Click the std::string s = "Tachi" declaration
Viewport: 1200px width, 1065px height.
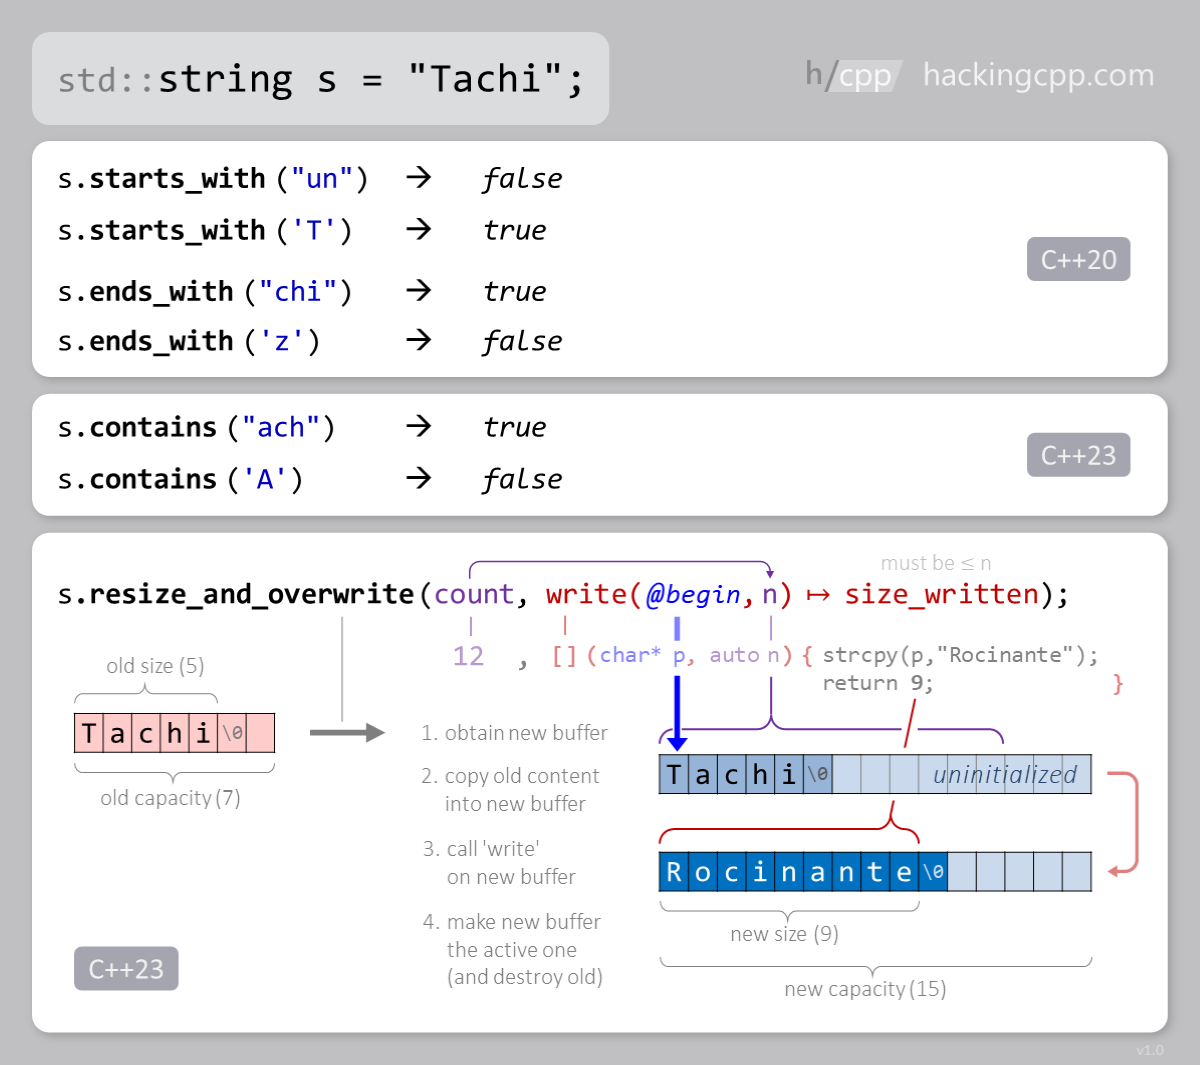[320, 79]
